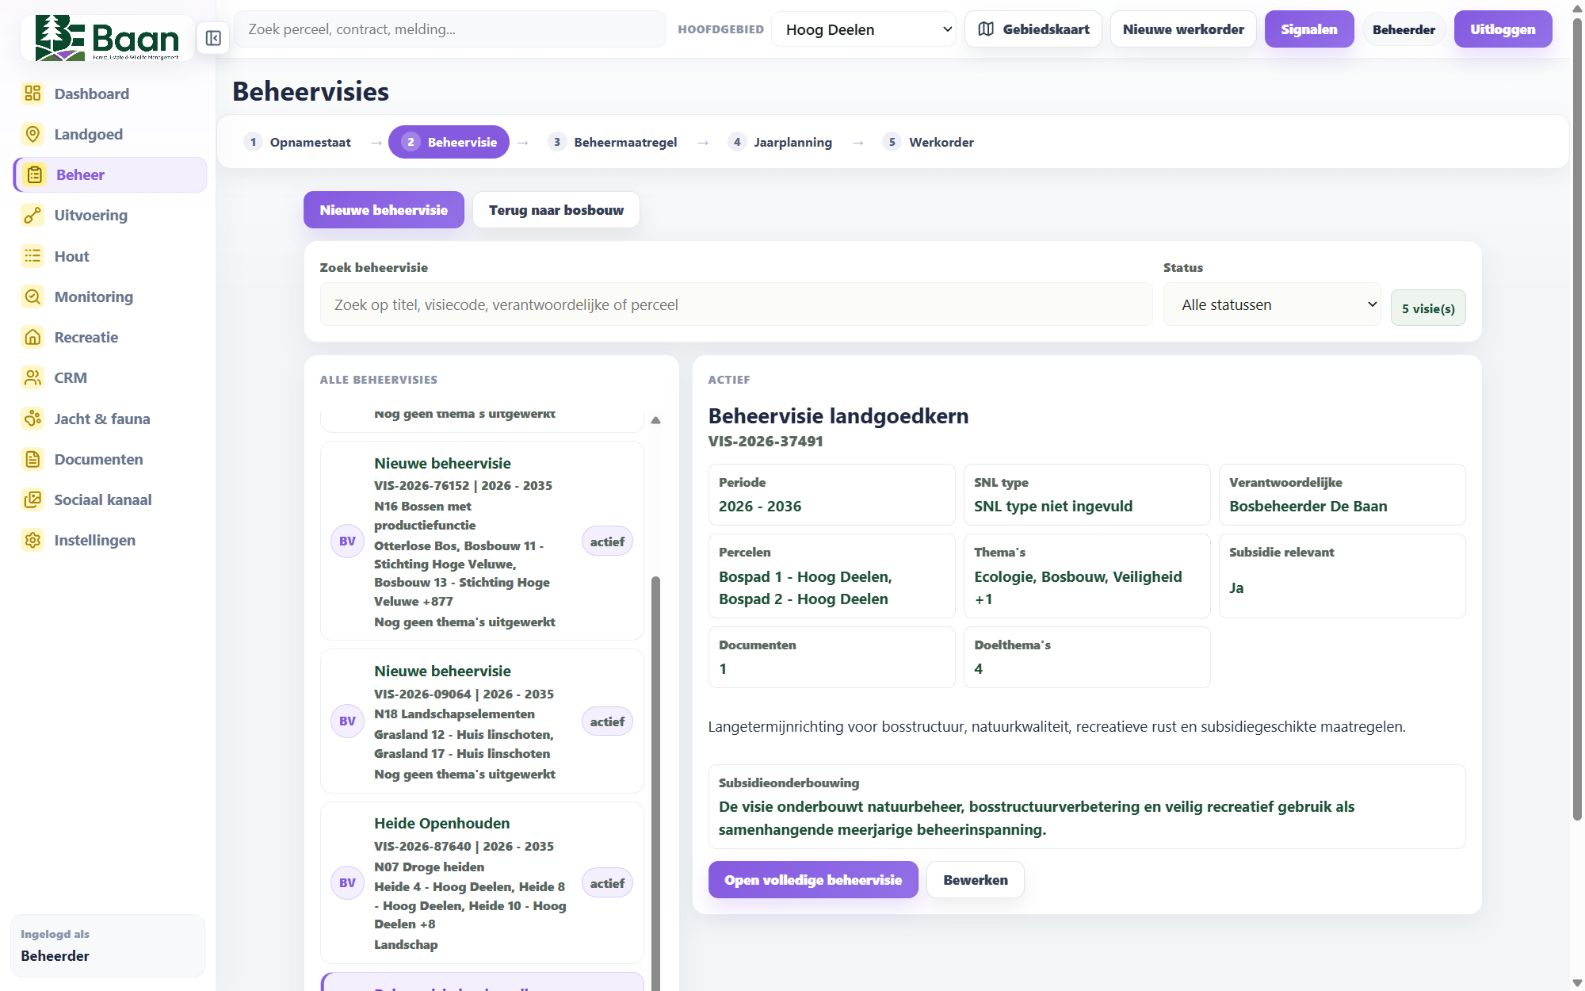Open the Alle statussen status dropdown

(1272, 305)
